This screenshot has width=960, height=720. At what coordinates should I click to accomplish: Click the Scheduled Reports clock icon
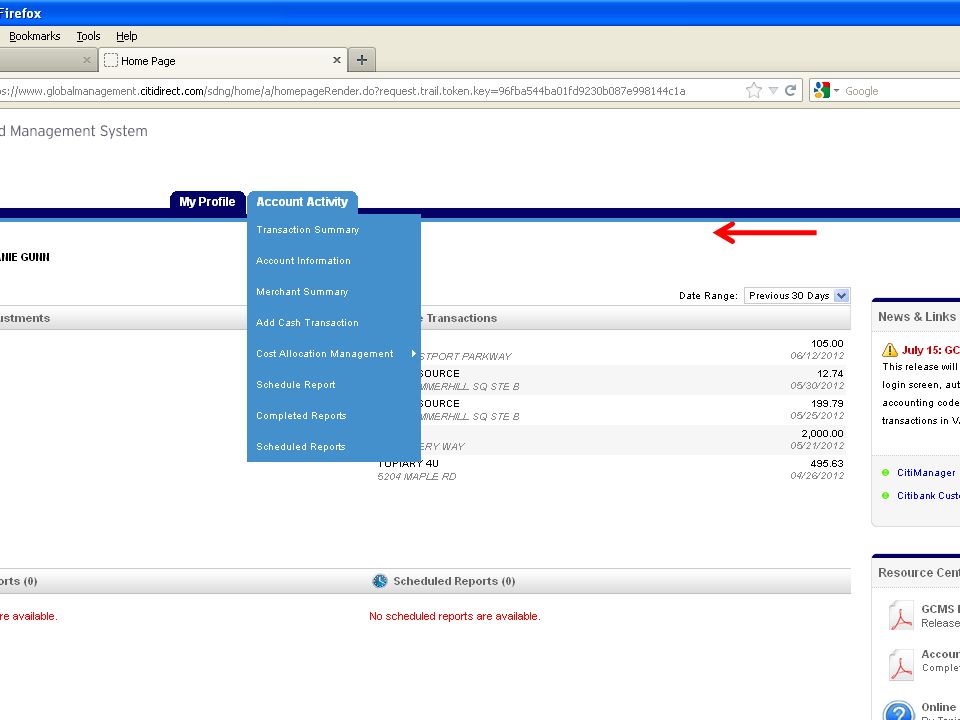click(380, 581)
